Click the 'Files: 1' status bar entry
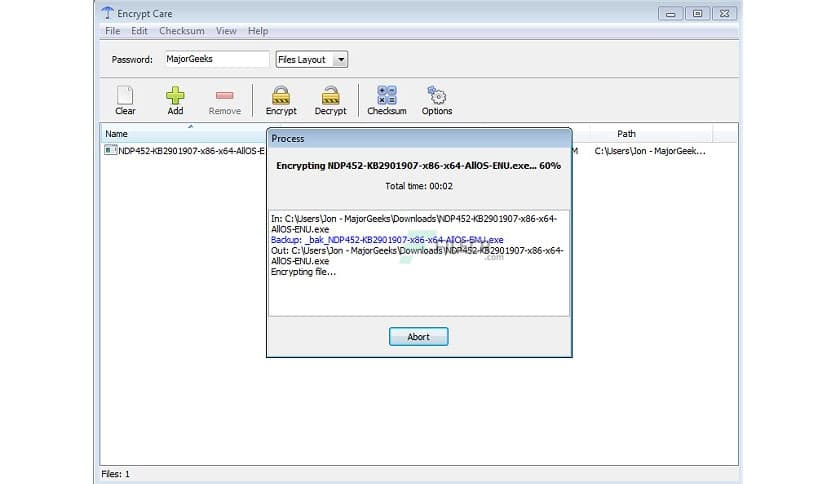Viewport: 836px width, 484px height. pos(116,474)
